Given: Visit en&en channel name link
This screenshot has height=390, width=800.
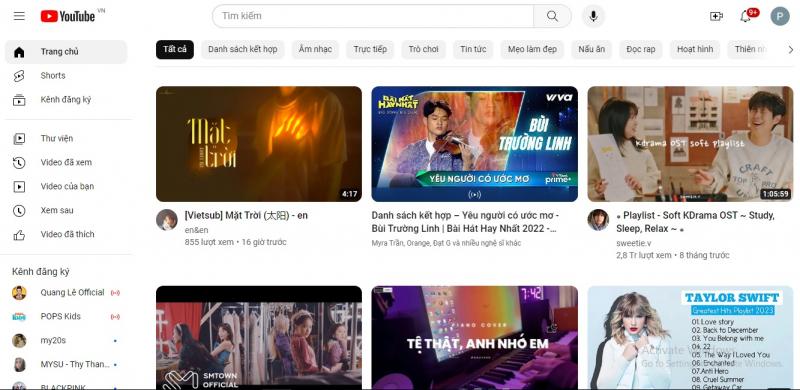Looking at the screenshot, I should pyautogui.click(x=196, y=230).
